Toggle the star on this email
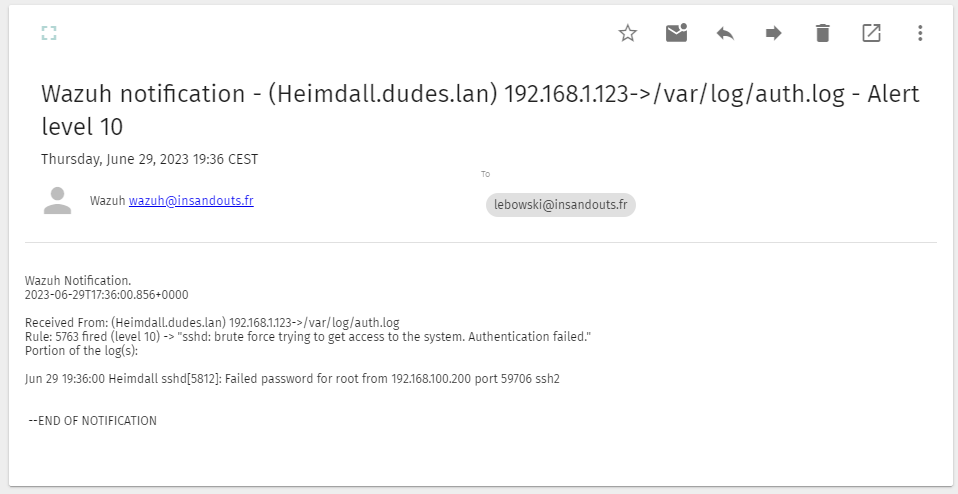Image resolution: width=958 pixels, height=494 pixels. pyautogui.click(x=628, y=34)
